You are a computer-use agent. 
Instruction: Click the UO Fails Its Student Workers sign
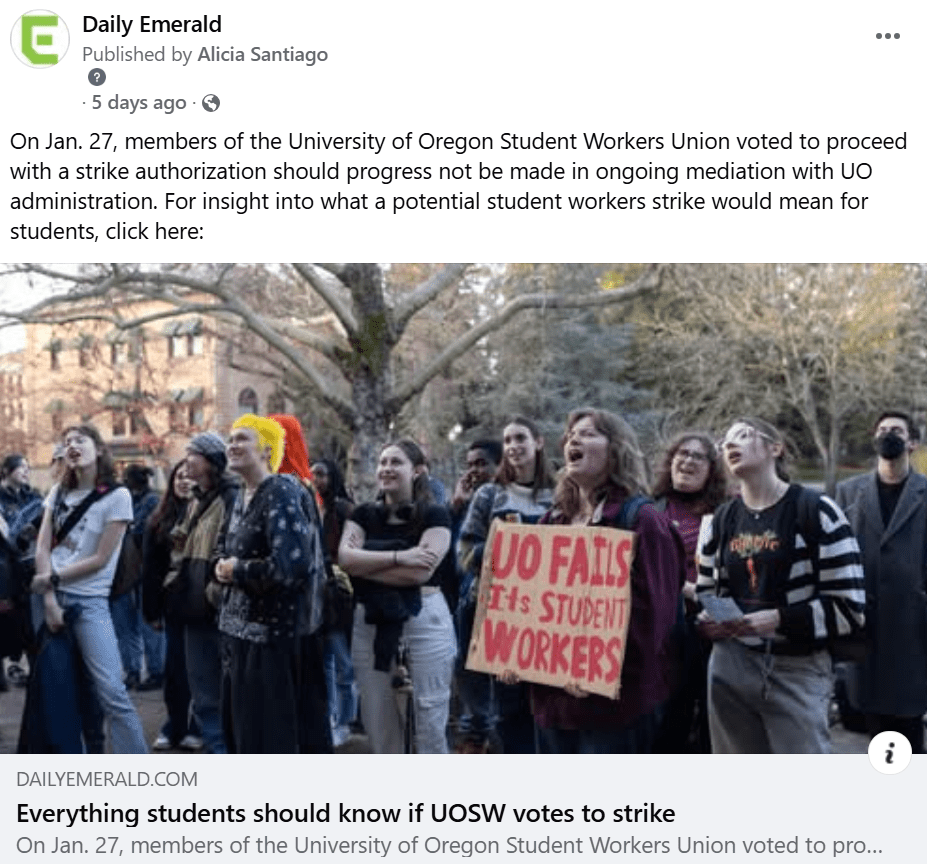coord(550,607)
